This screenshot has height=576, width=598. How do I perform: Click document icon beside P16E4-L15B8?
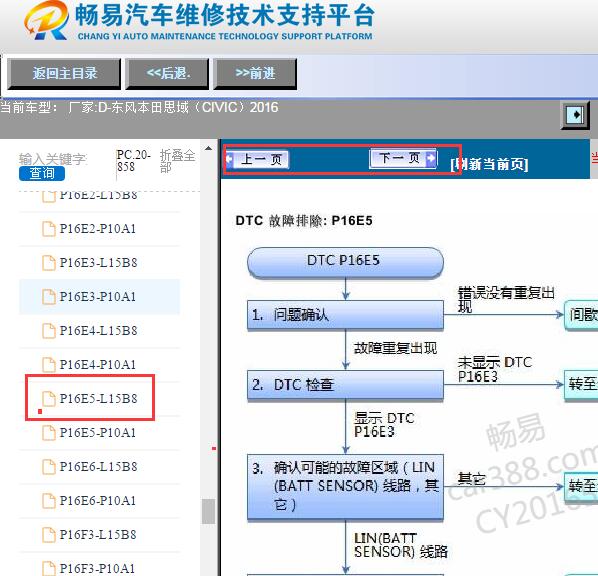(48, 331)
